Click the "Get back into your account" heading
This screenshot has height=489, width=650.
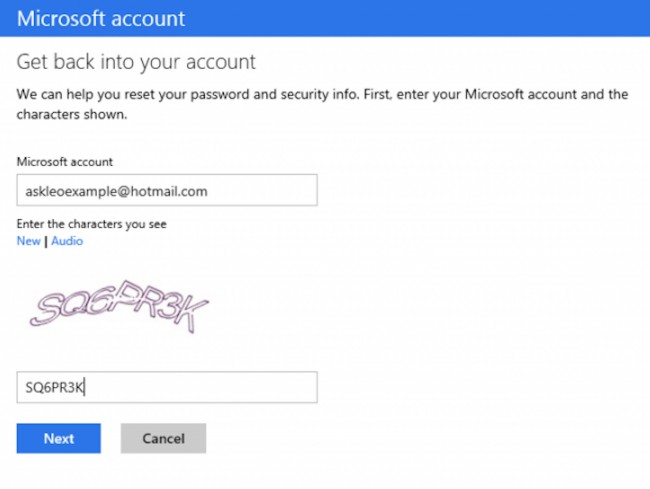click(x=136, y=62)
